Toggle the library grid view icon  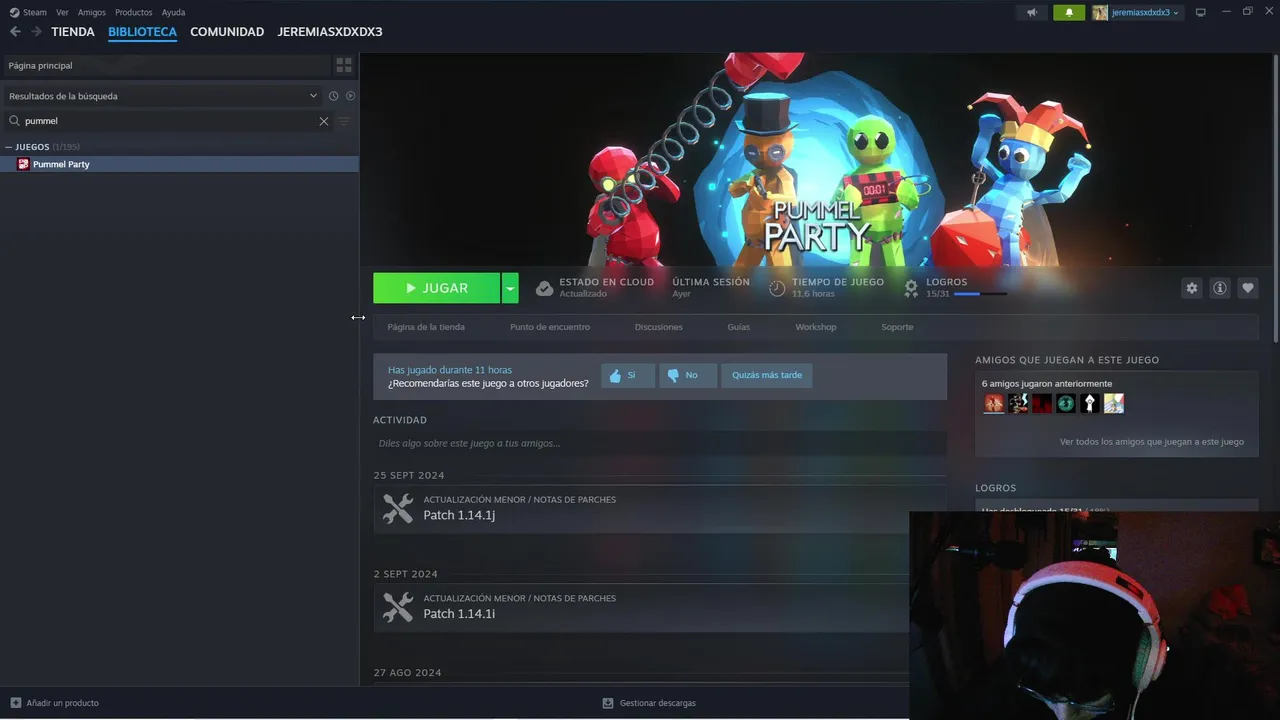click(344, 65)
